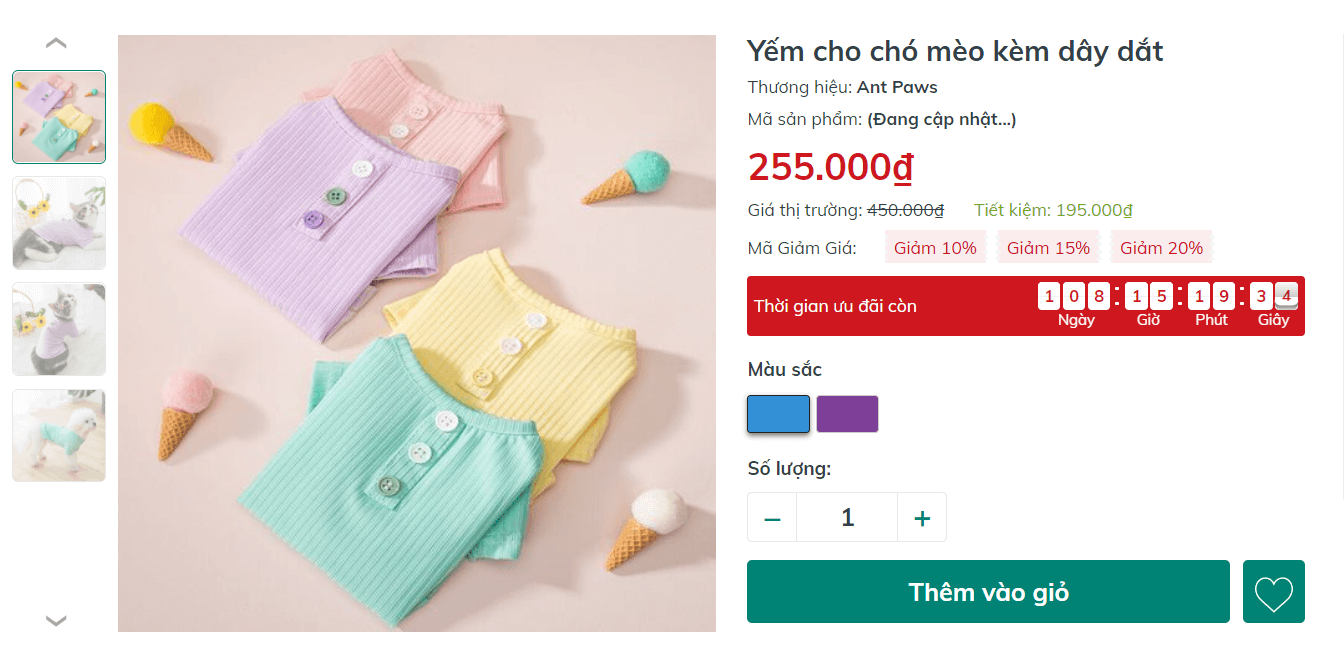
Task: Open third thumbnail of cat in purple shirt
Action: click(59, 329)
